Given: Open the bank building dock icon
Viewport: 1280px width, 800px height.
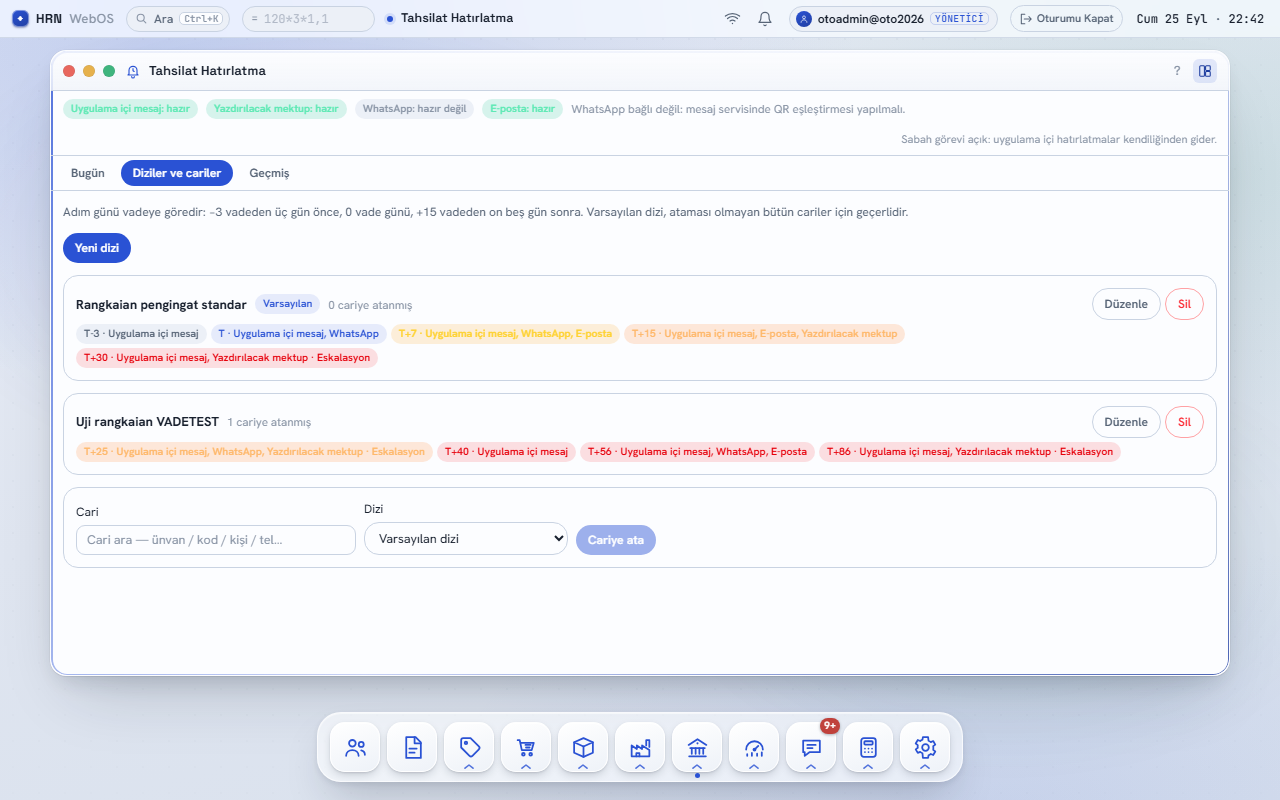Looking at the screenshot, I should coord(697,747).
